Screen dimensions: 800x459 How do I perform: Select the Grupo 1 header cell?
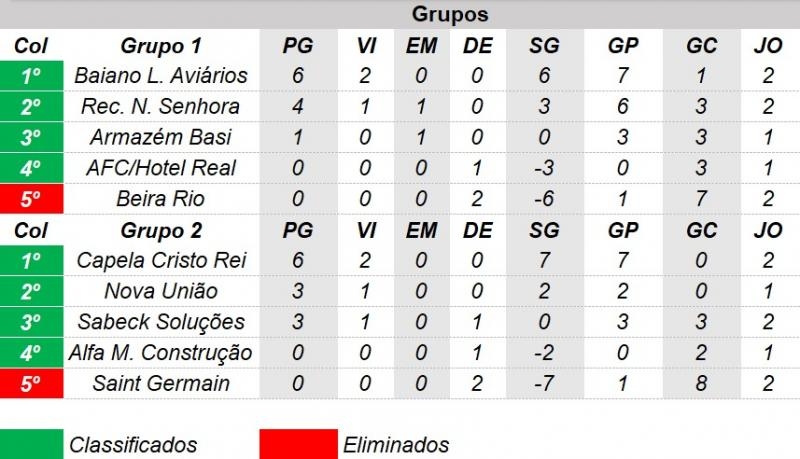(x=161, y=46)
